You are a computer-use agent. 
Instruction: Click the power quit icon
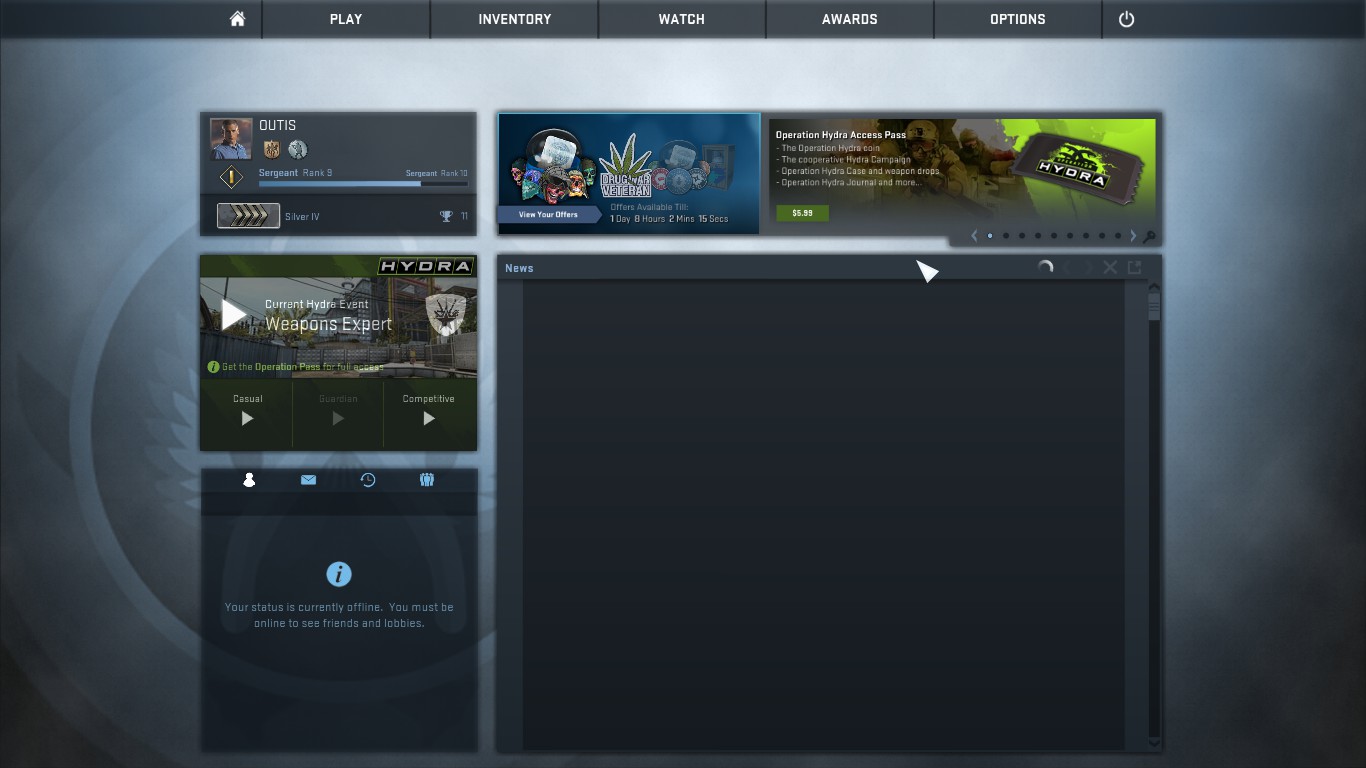(1126, 19)
